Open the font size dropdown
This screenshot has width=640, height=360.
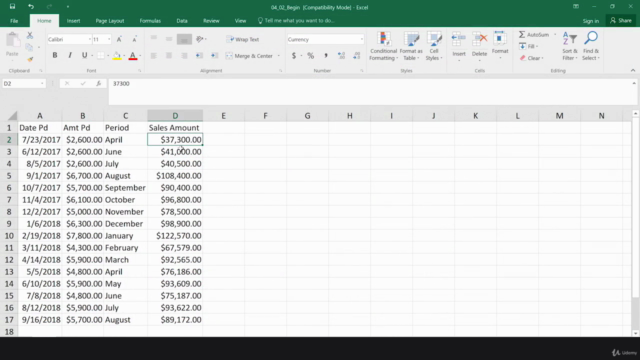[x=109, y=39]
